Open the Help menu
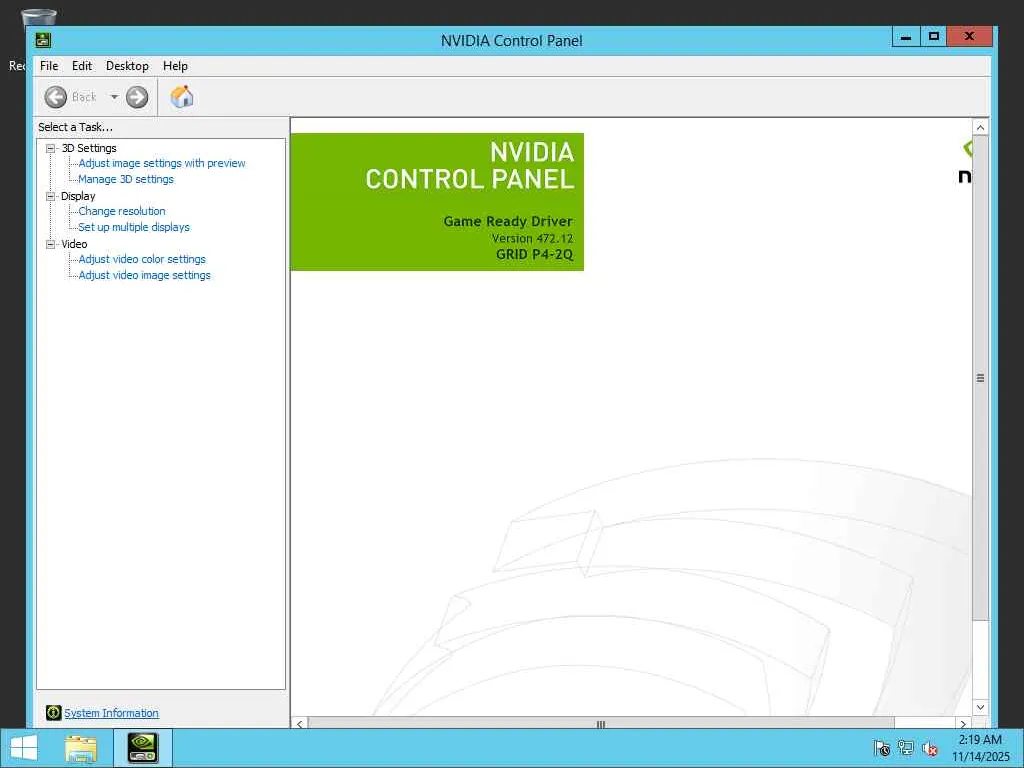The image size is (1024, 768). pyautogui.click(x=175, y=66)
